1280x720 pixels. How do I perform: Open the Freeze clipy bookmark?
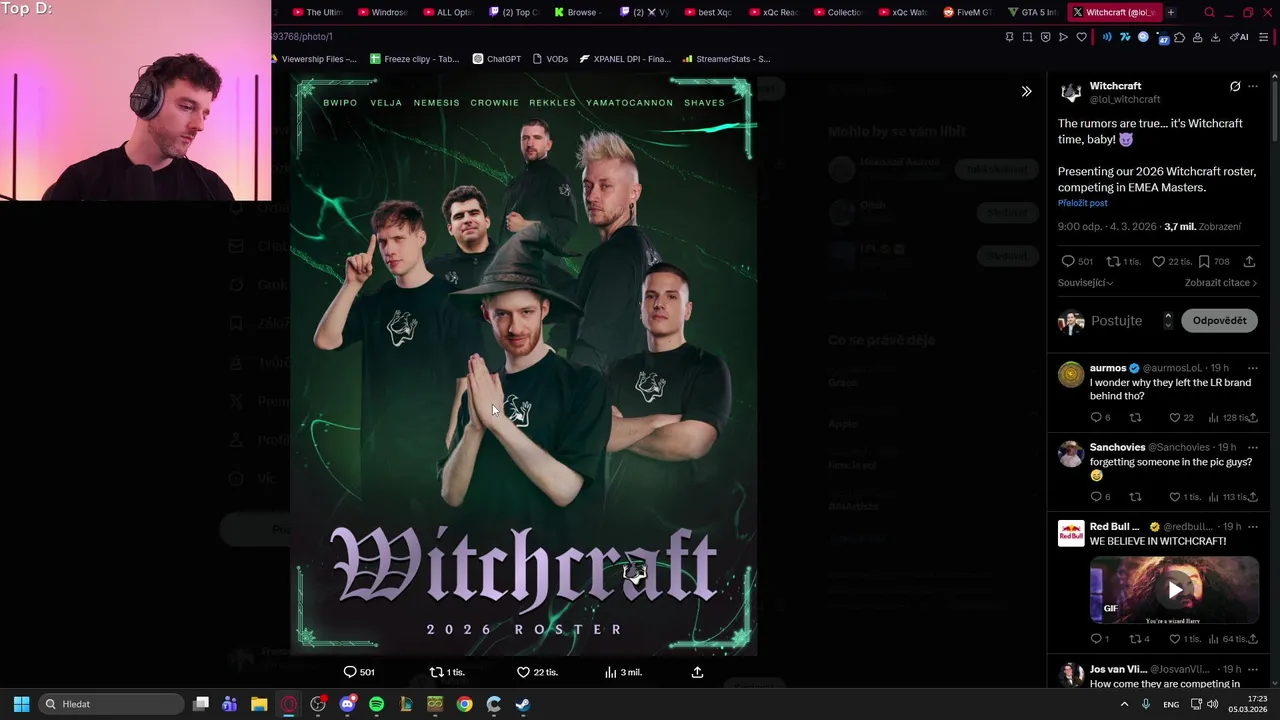(x=414, y=59)
